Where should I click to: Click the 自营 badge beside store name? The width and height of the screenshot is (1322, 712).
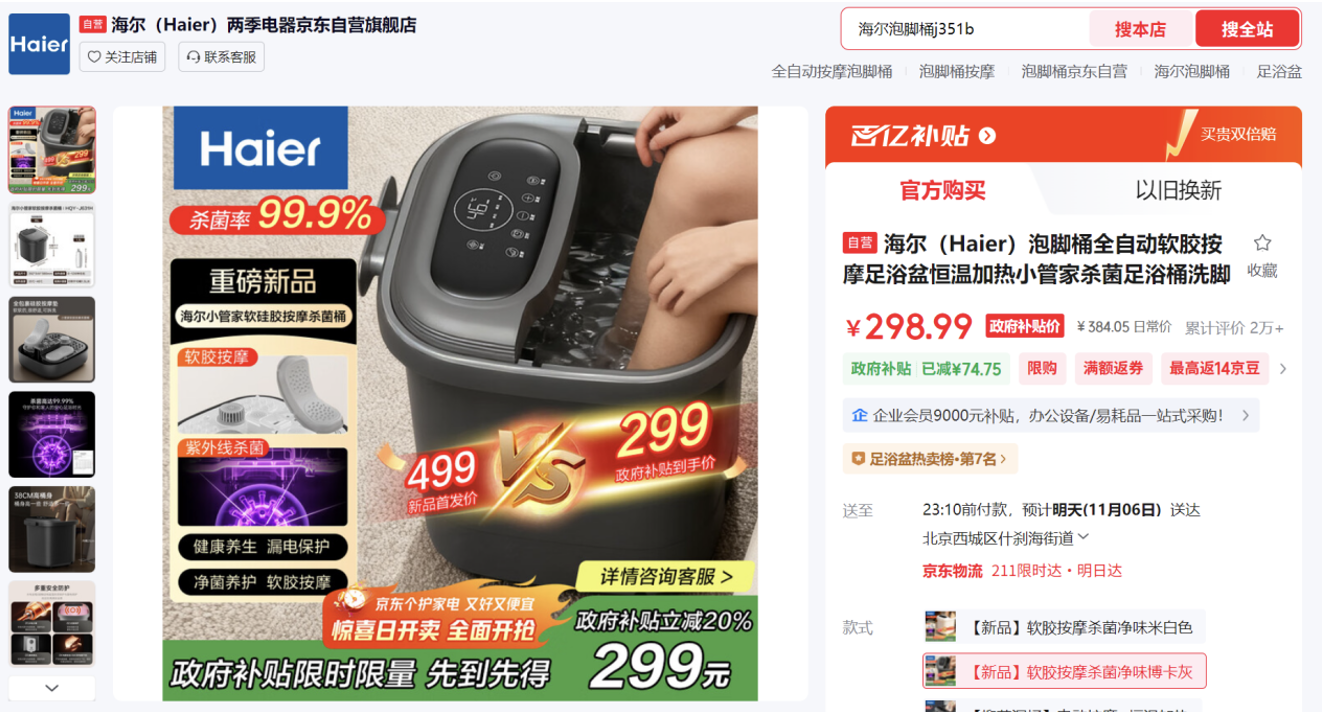coord(93,24)
